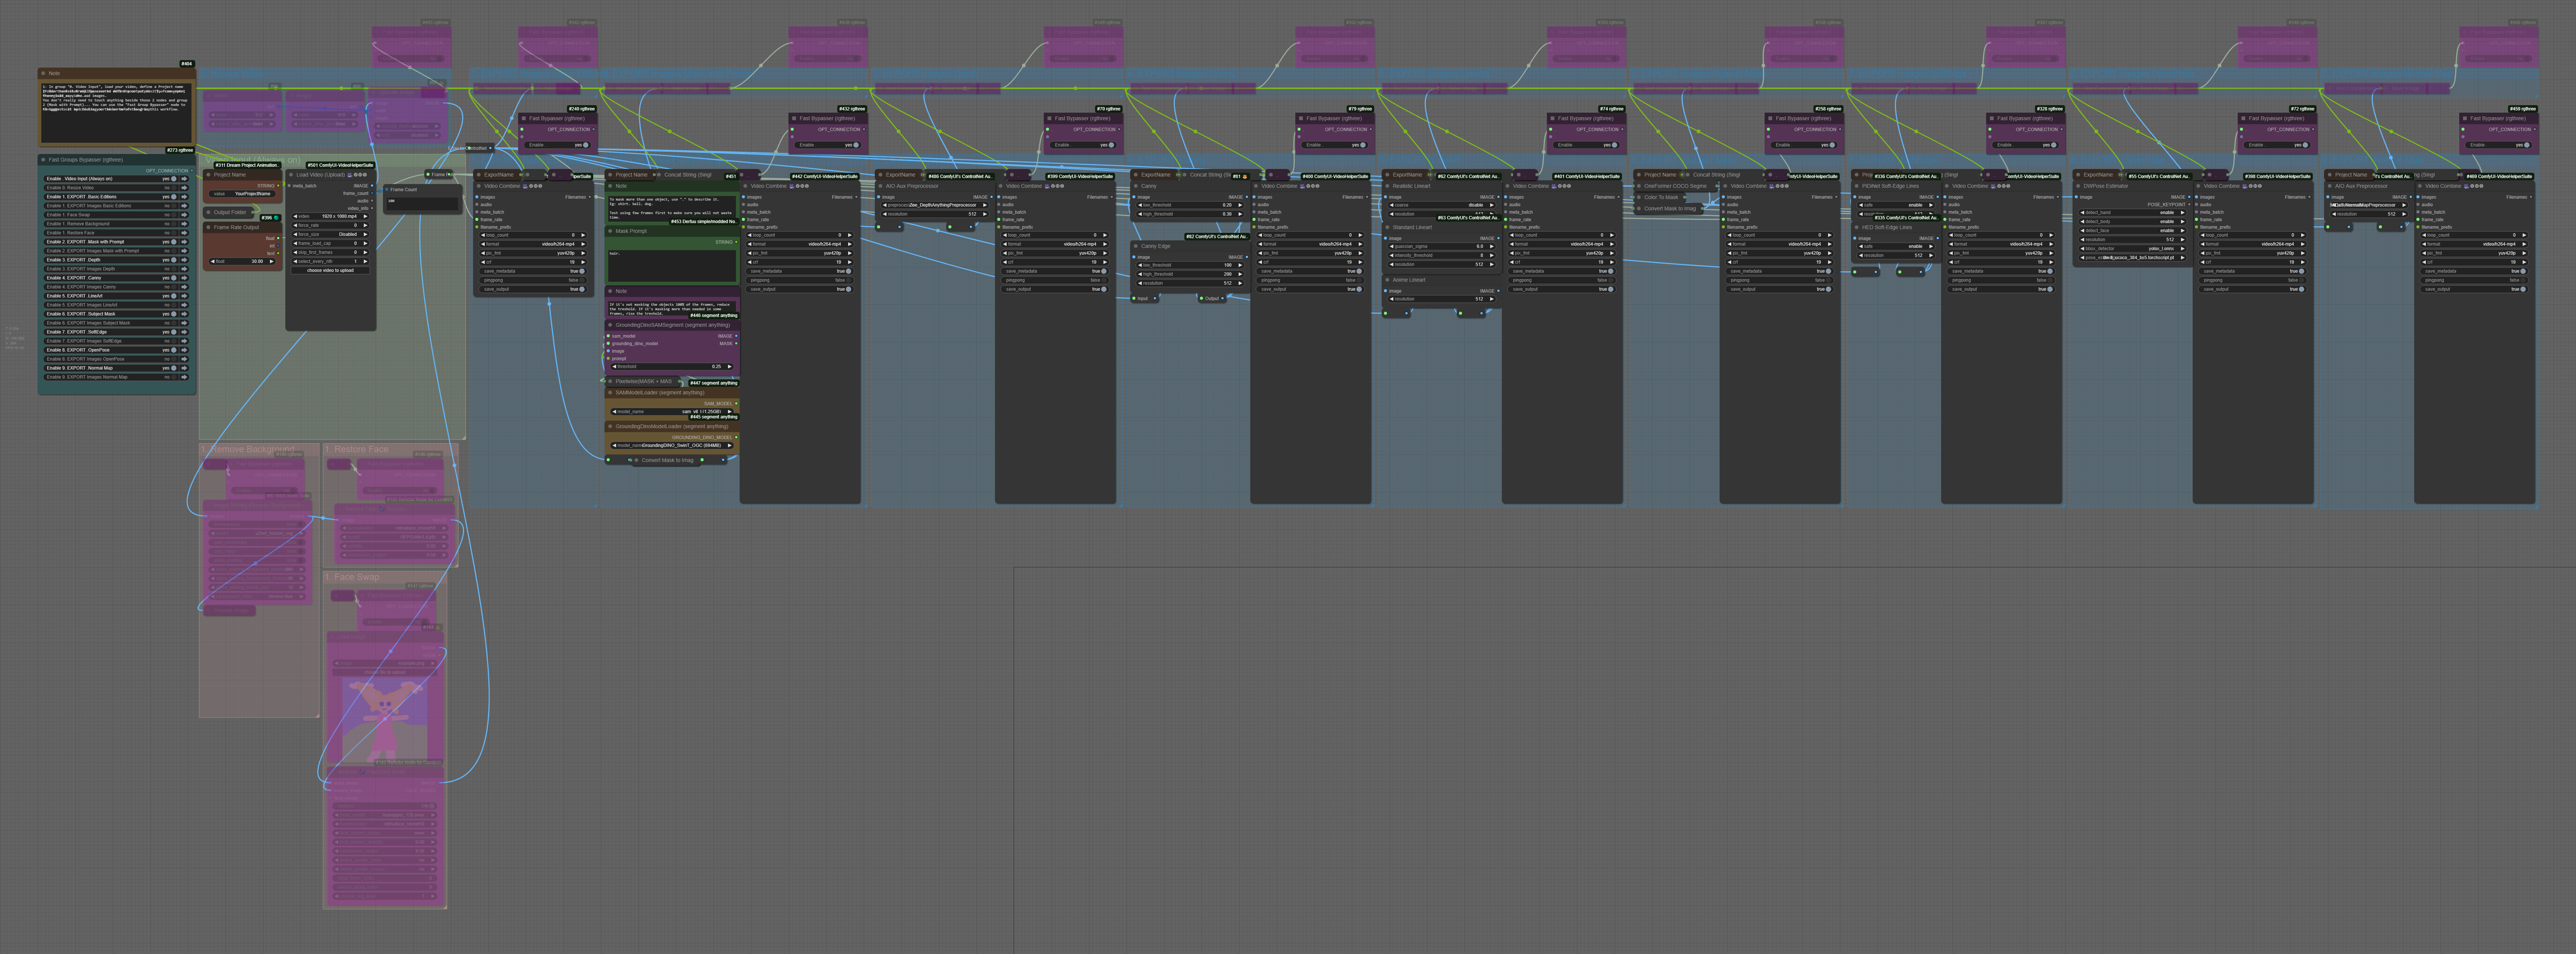2576x954 pixels.
Task: Click collapse dot on Load Video (Upload) node
Action: pos(291,175)
